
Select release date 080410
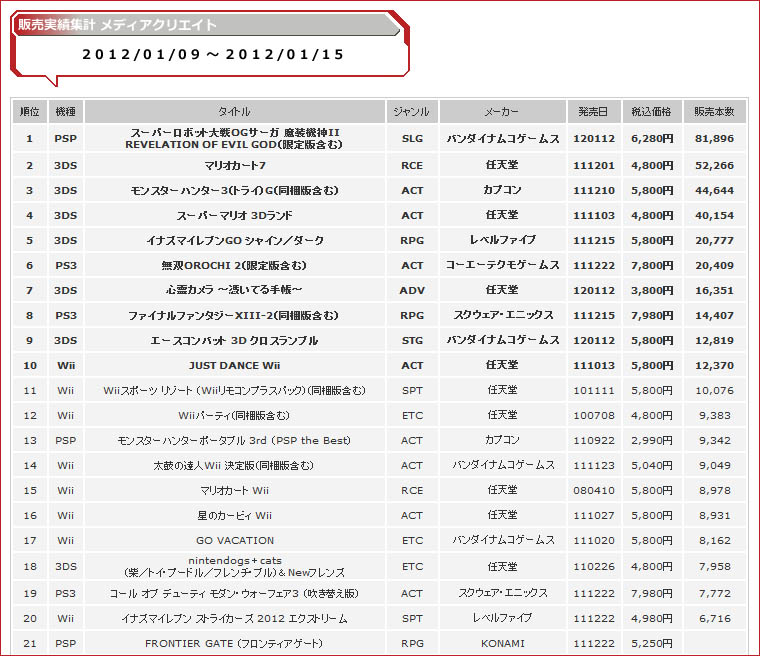(594, 491)
